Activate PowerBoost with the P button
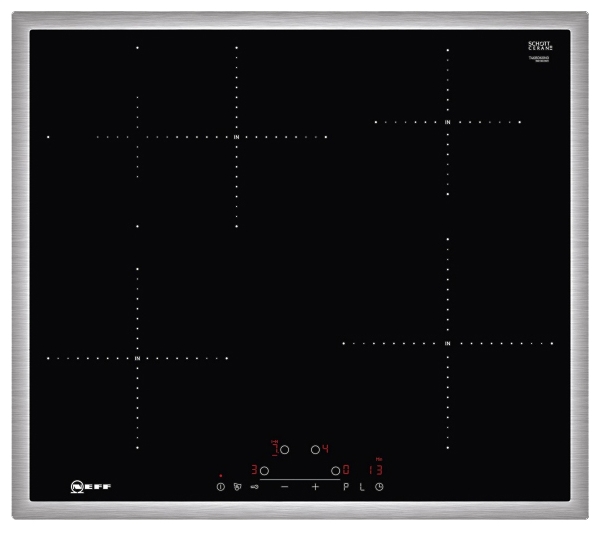Screen dimensions: 599x534 click(346, 487)
